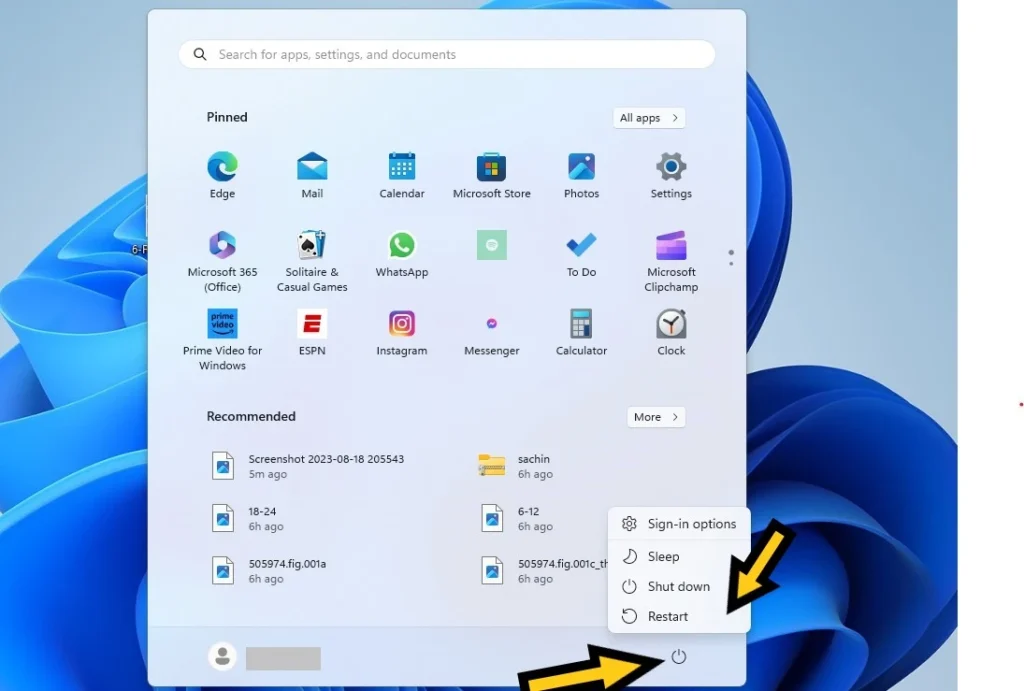1024x691 pixels.
Task: Open the Clock app
Action: (671, 332)
